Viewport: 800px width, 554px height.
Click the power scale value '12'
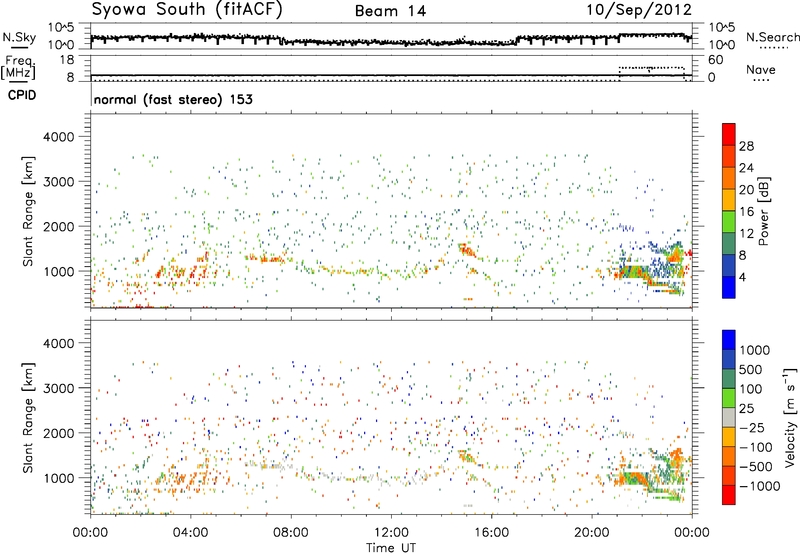746,234
